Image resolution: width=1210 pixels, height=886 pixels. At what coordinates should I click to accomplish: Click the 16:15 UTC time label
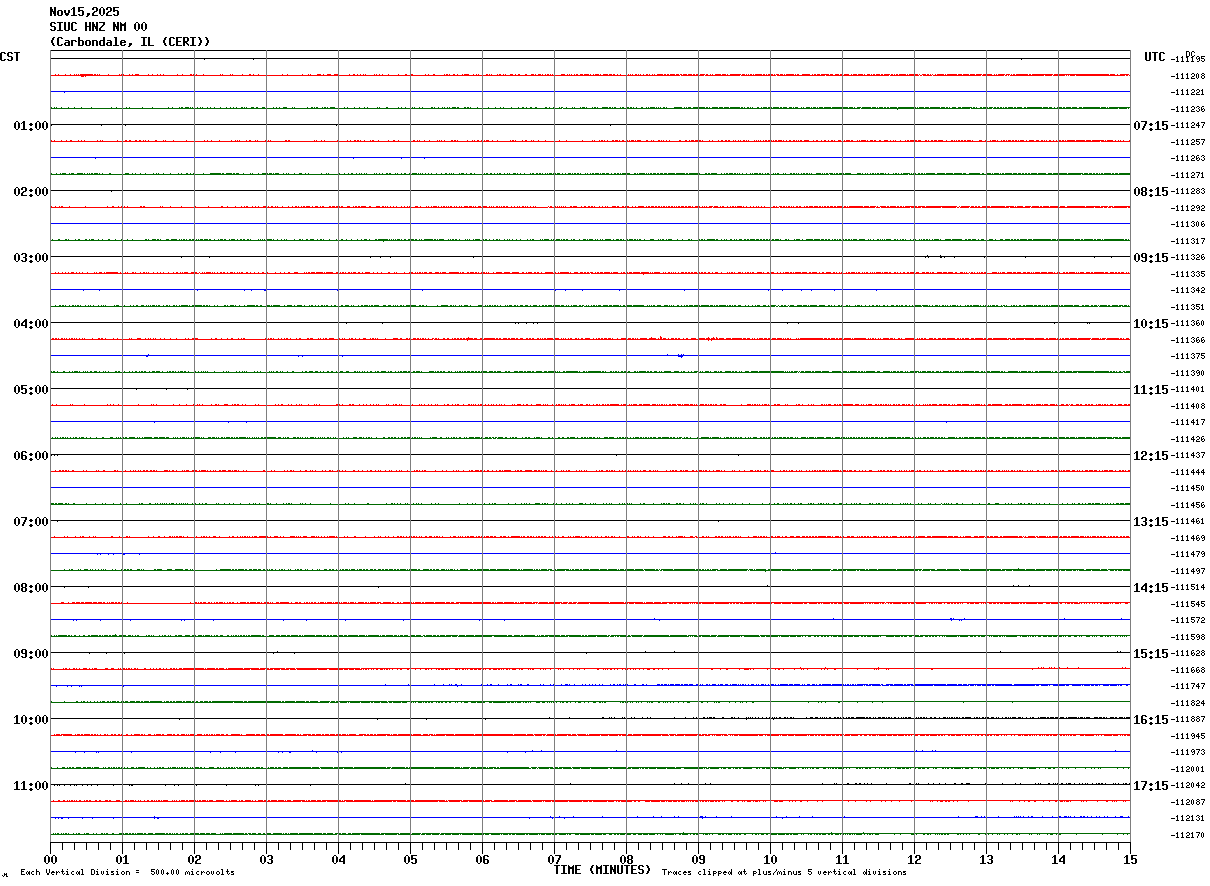tap(1150, 720)
